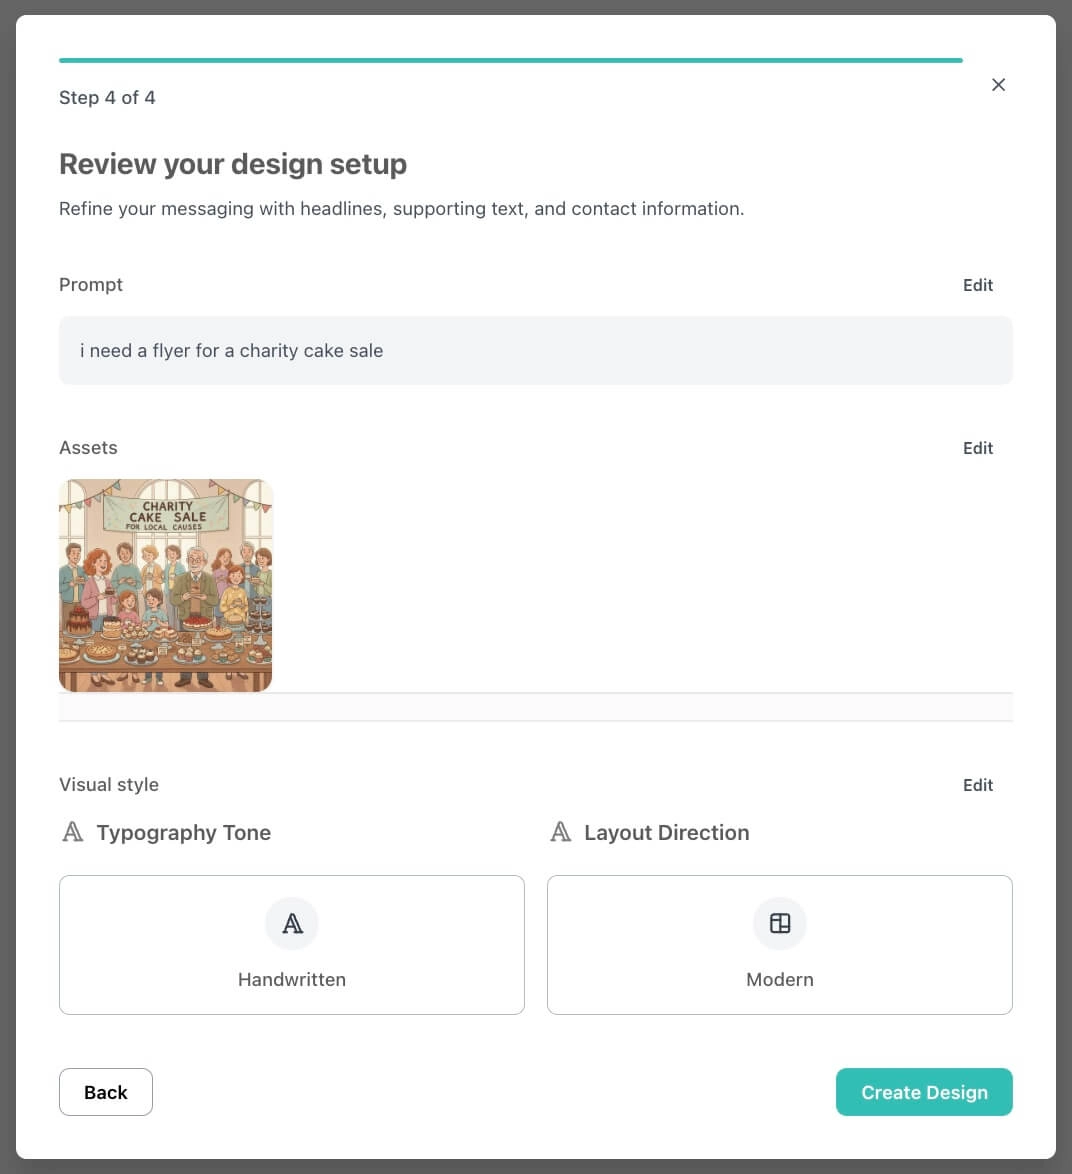Go Back to the previous step
The image size is (1072, 1174).
106,1092
